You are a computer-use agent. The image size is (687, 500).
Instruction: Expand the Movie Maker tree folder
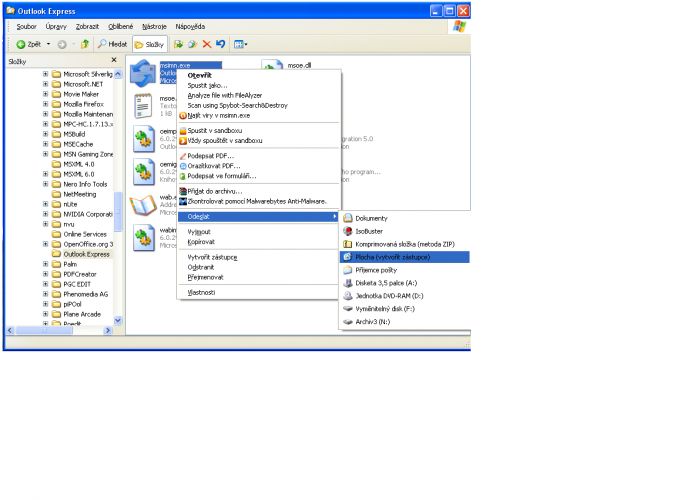coord(46,94)
